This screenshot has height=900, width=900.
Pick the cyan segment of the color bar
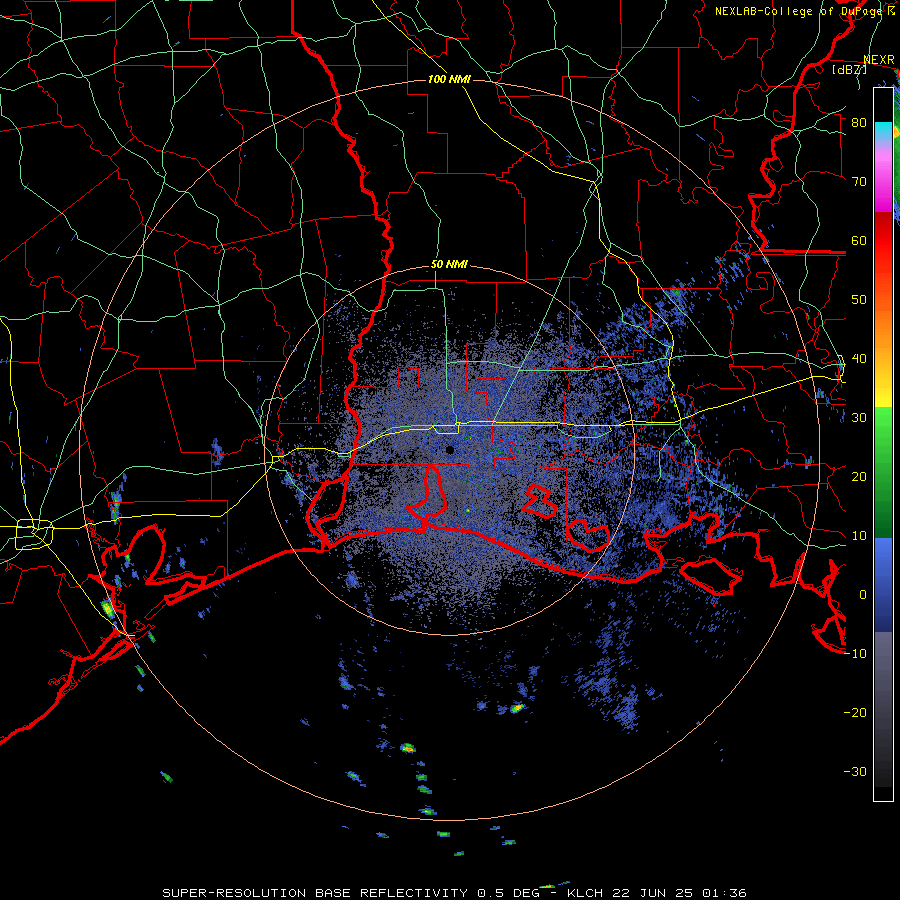click(x=883, y=129)
